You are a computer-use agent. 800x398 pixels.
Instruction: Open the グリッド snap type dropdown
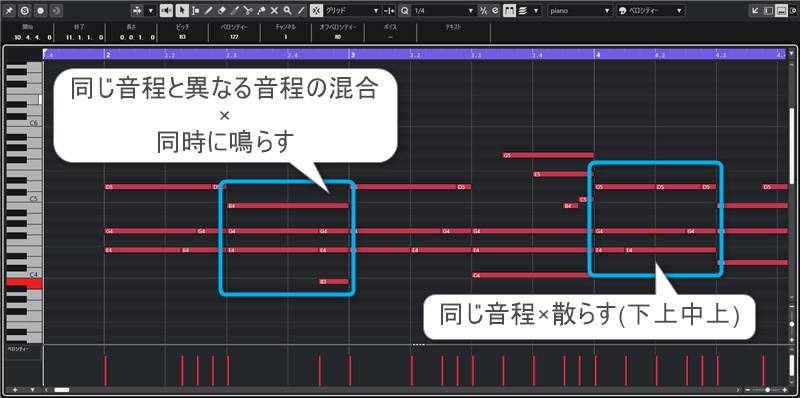(353, 10)
